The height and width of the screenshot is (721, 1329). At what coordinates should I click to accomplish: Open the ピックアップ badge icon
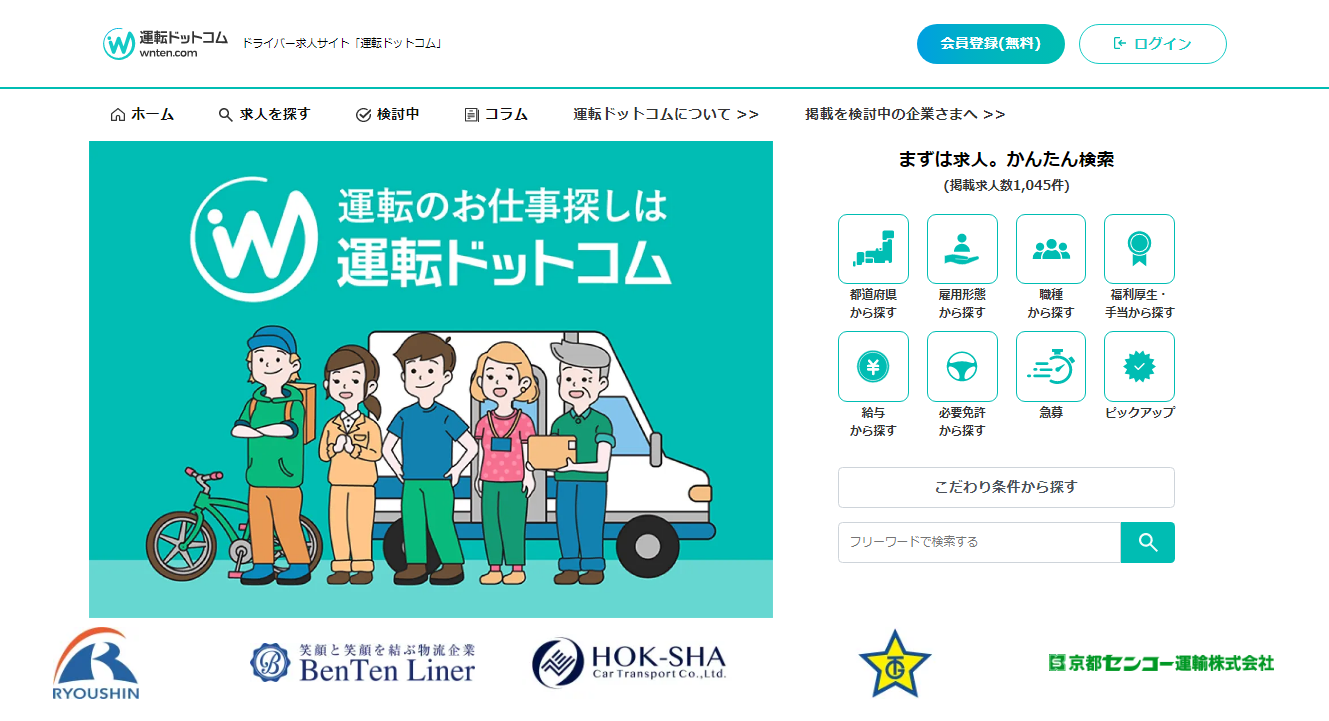tap(1139, 367)
